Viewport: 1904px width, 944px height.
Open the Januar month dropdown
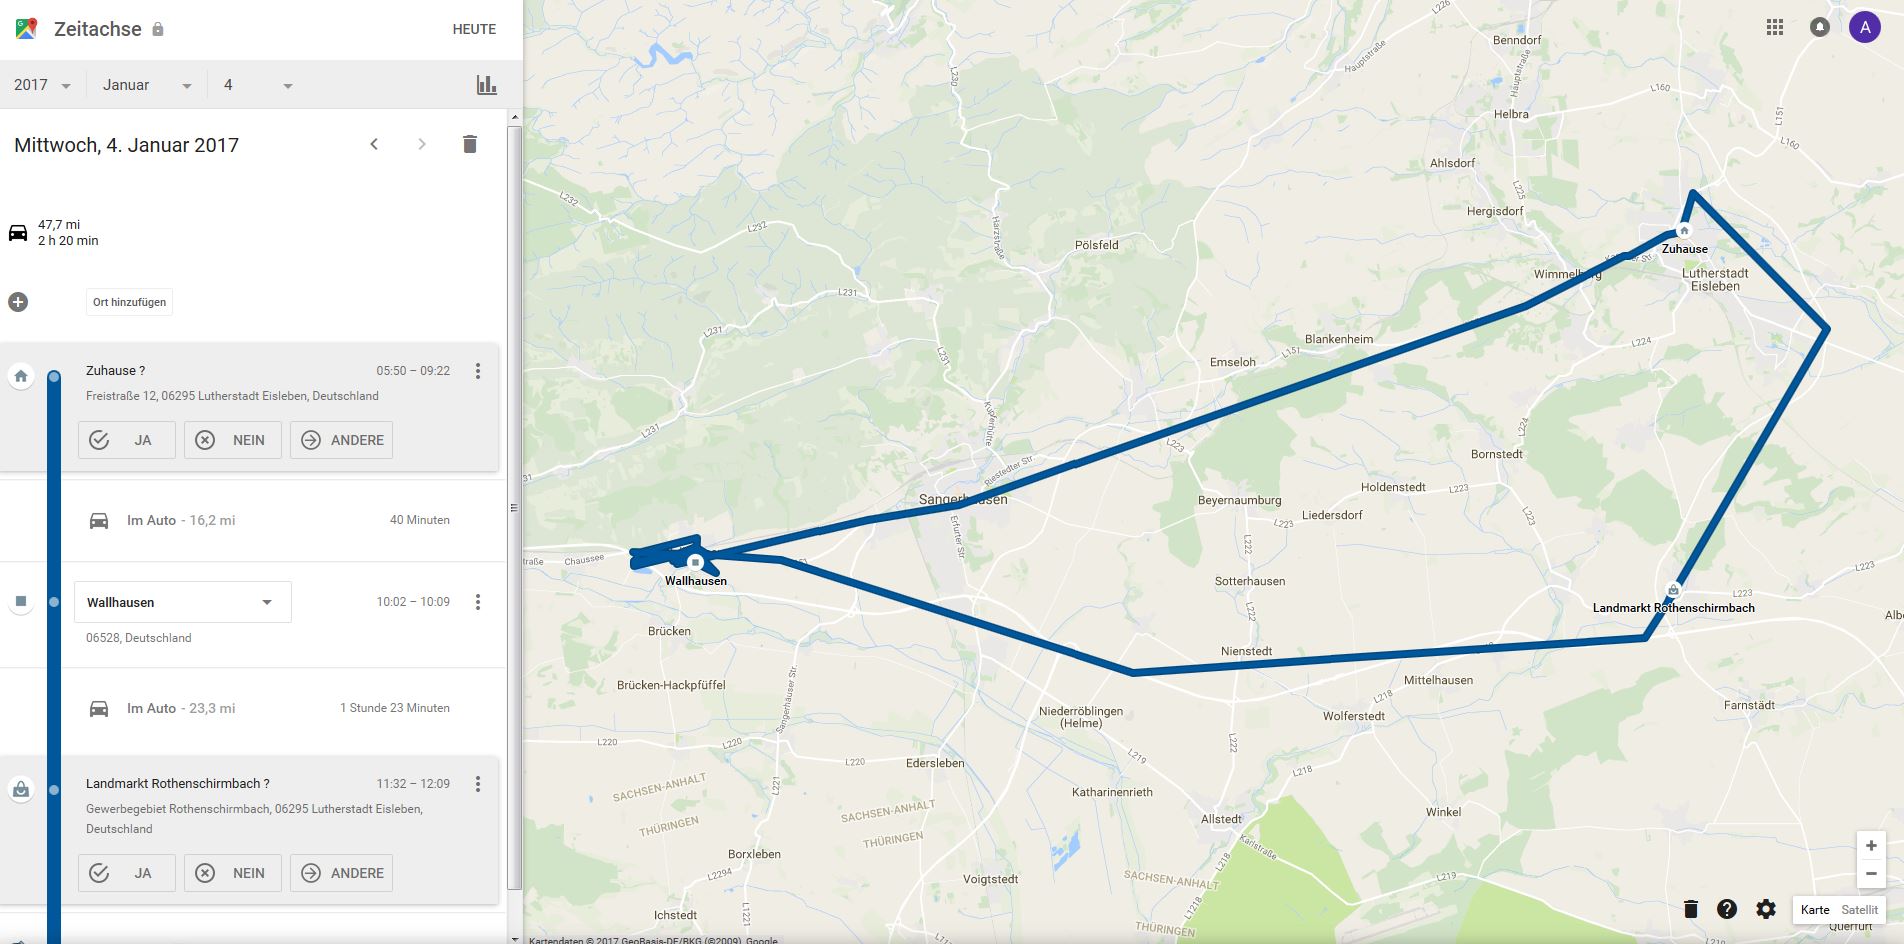(147, 85)
